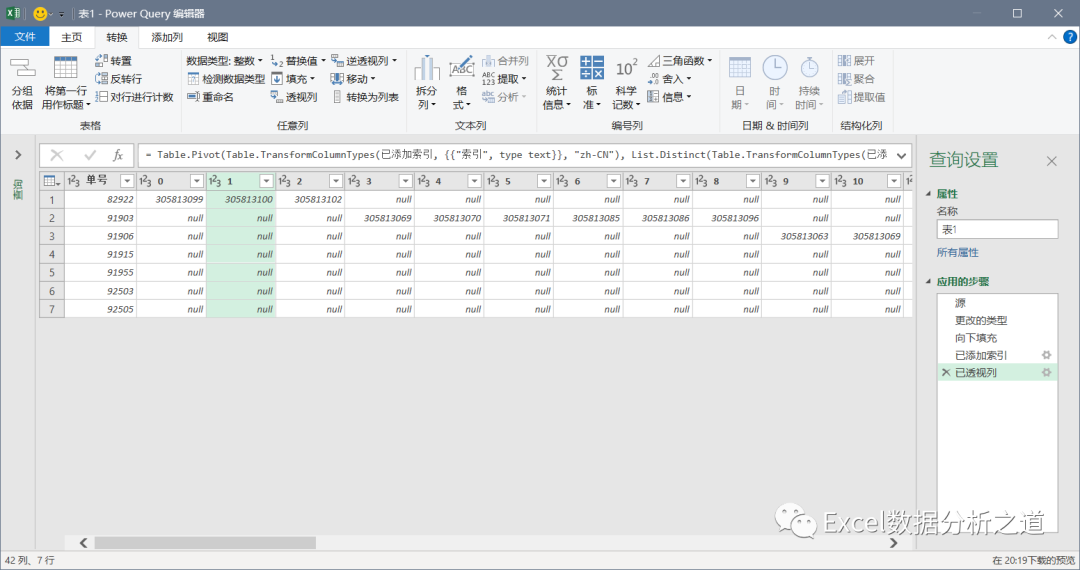Click the formula bar confirm checkmark
The width and height of the screenshot is (1080, 570).
(x=90, y=155)
